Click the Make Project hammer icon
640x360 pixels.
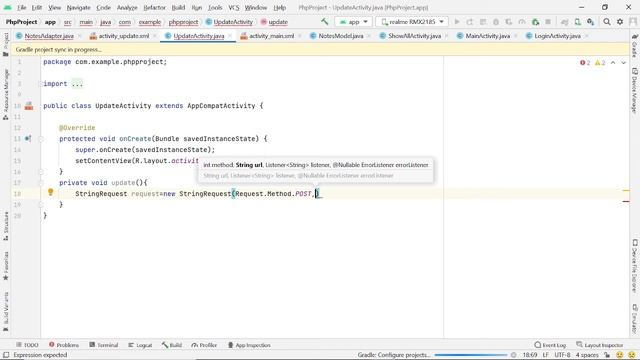[324, 22]
